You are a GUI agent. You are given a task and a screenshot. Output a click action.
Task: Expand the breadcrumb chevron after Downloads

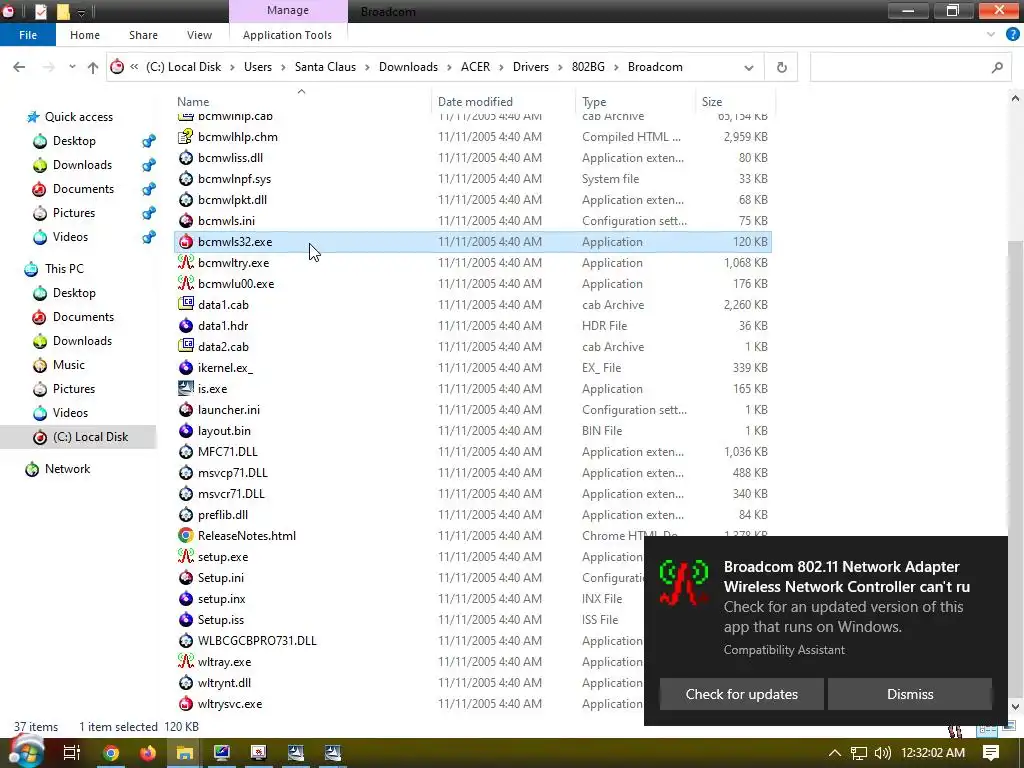(450, 67)
